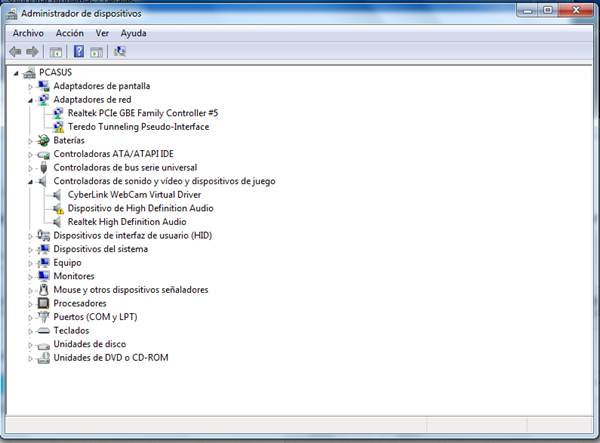Click the scan for hardware changes icon

120,51
